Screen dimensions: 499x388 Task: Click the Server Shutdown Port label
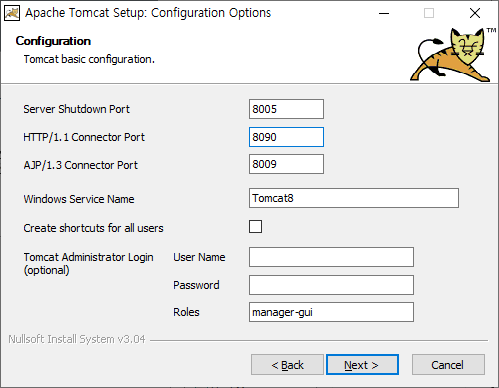coord(76,109)
